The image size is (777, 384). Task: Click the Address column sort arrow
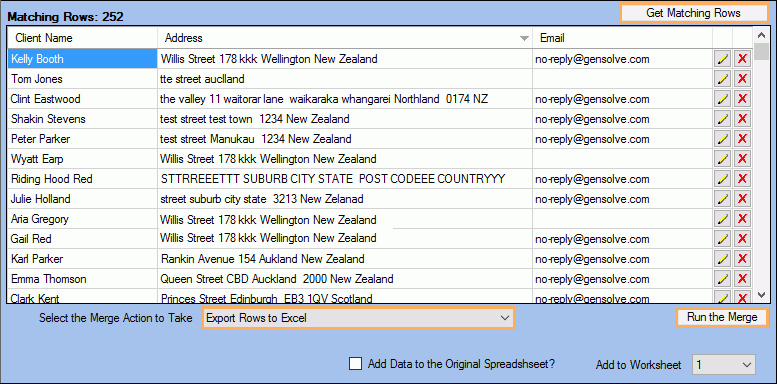524,39
